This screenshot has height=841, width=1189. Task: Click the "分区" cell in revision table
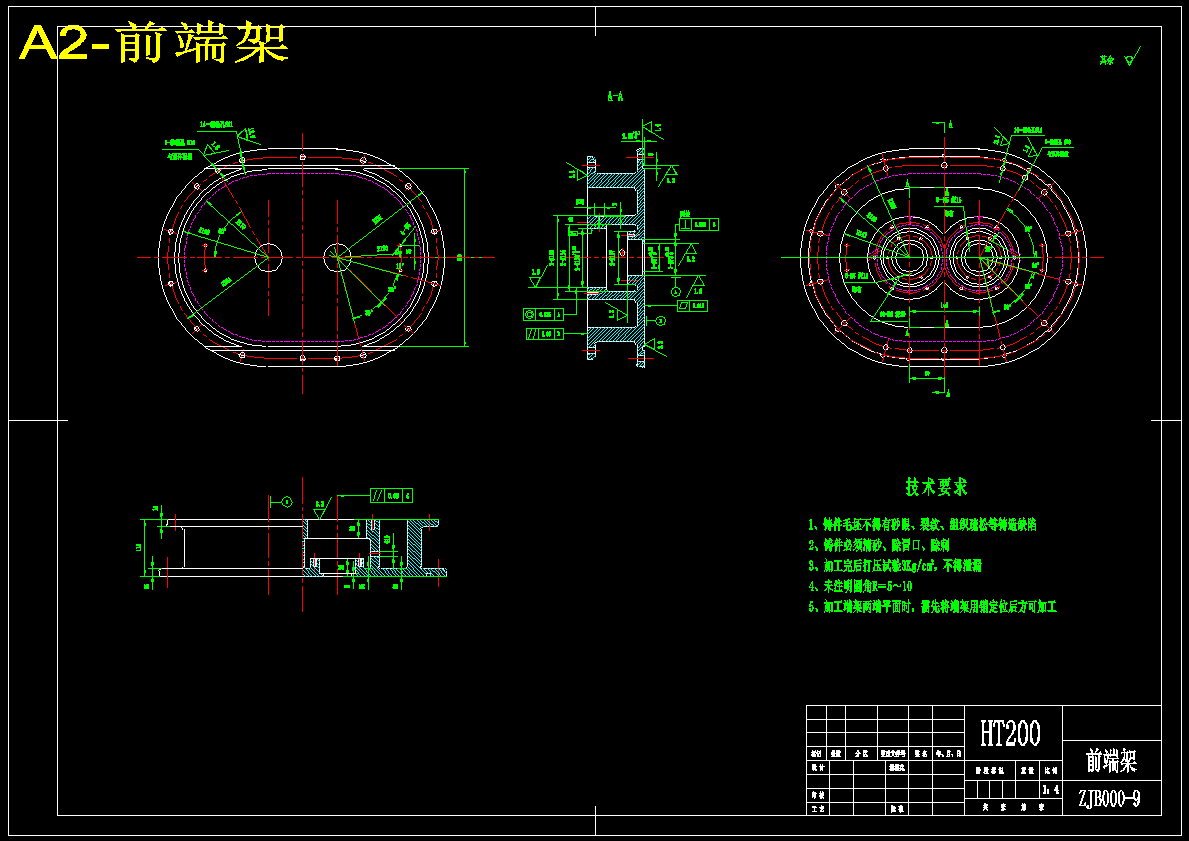coord(862,754)
